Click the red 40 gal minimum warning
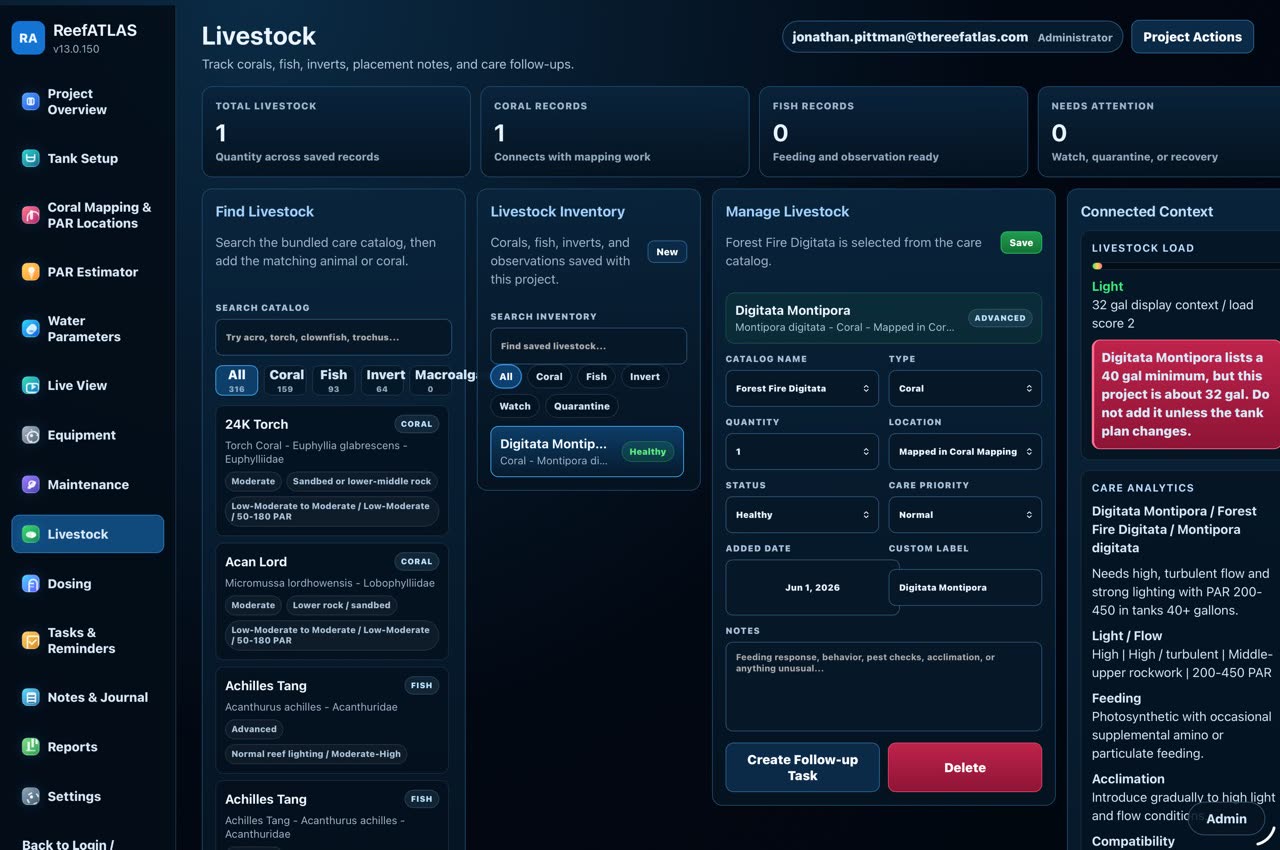This screenshot has height=850, width=1280. click(1186, 394)
